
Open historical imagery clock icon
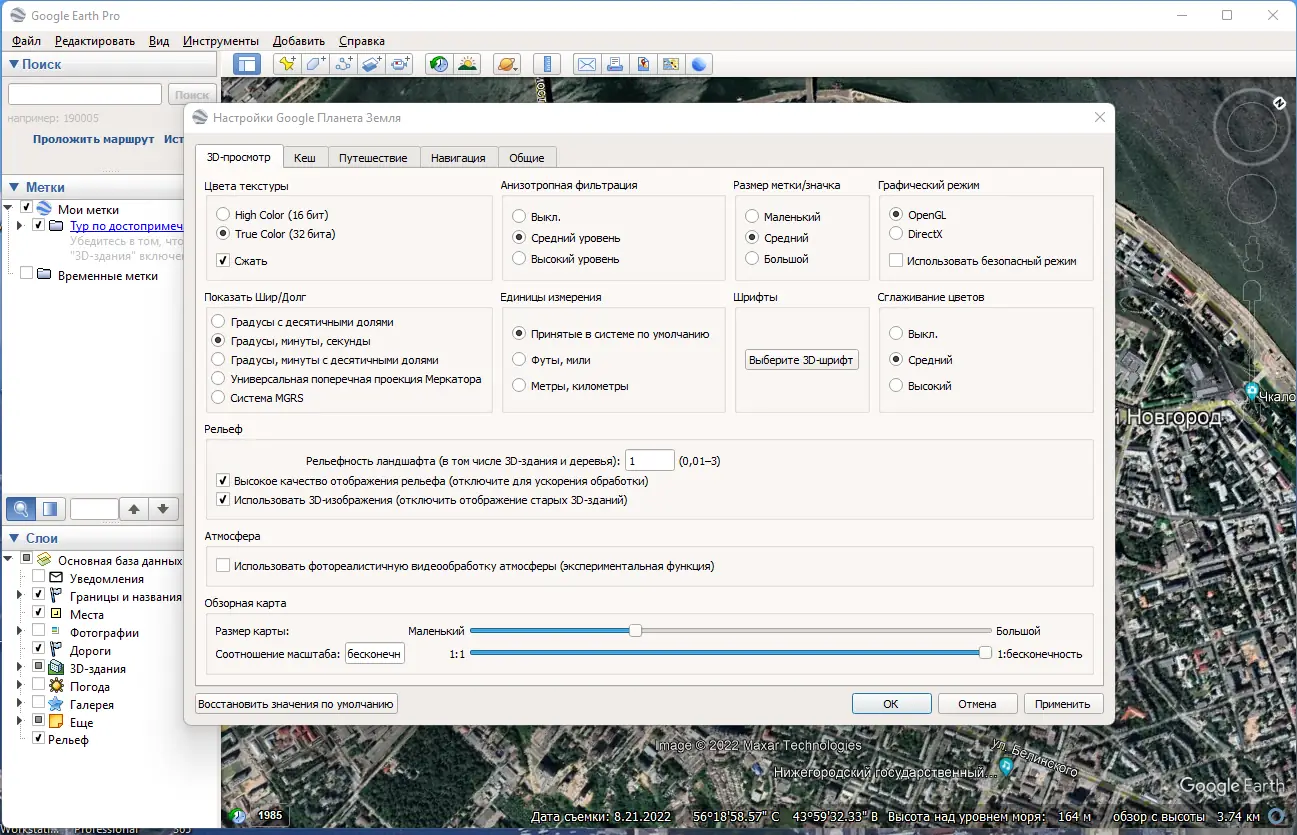tap(439, 64)
